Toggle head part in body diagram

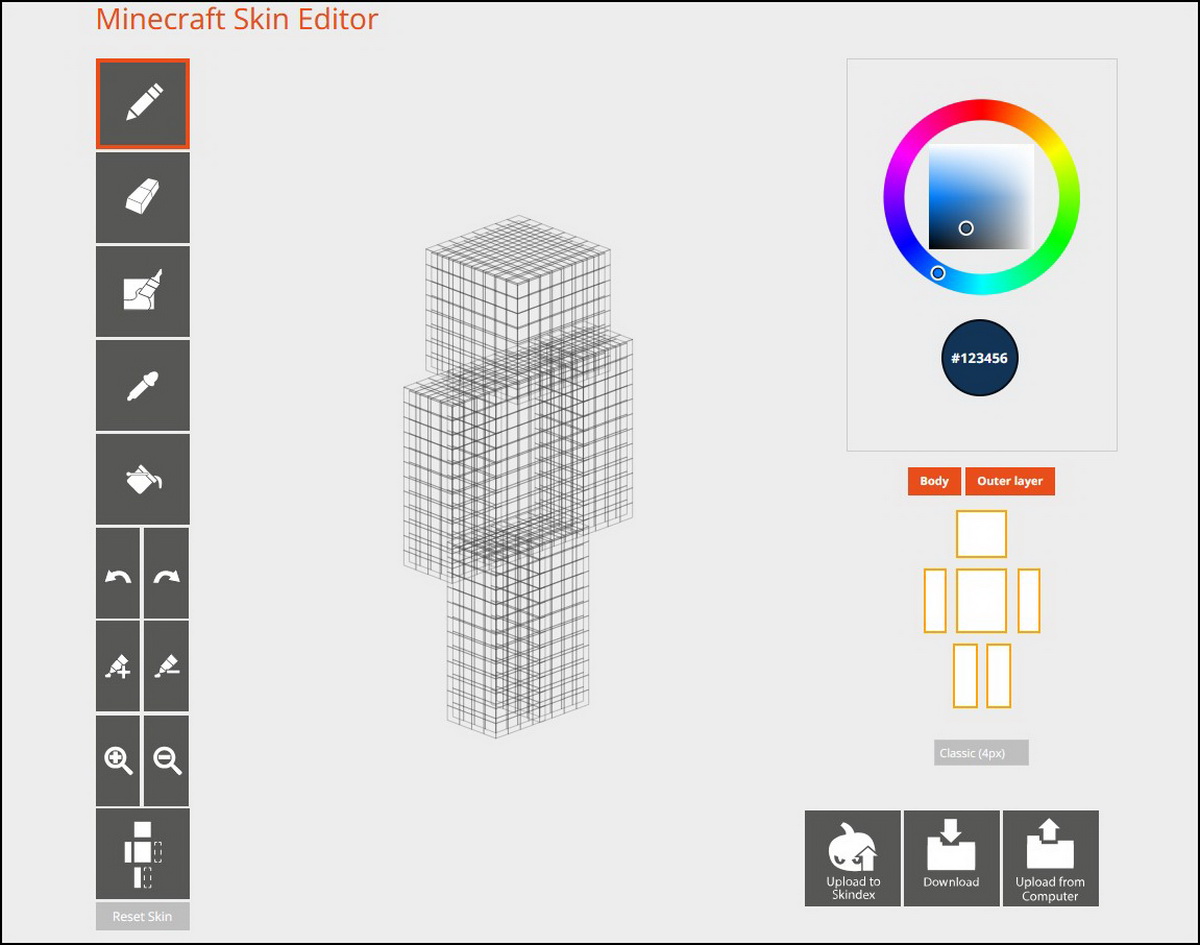(x=981, y=534)
